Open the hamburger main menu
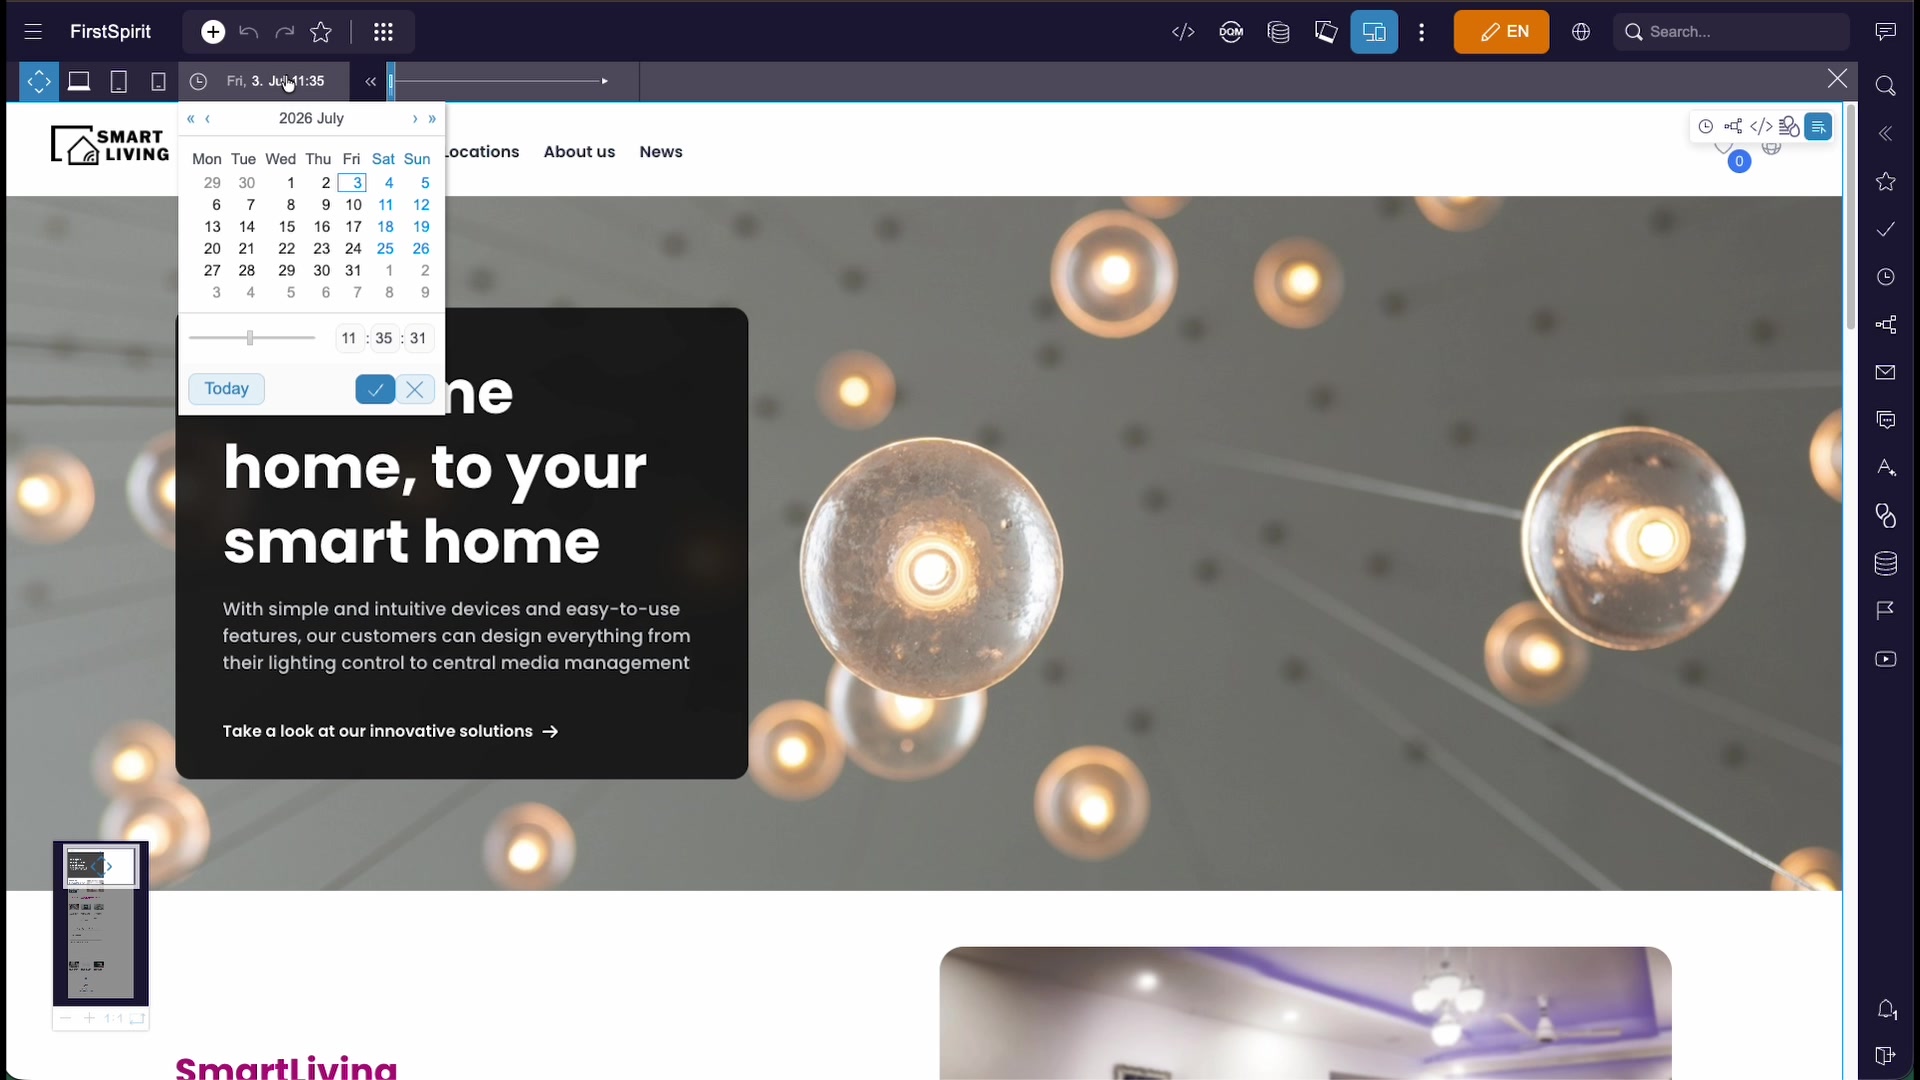Screen dimensions: 1920x1080 pyautogui.click(x=33, y=32)
